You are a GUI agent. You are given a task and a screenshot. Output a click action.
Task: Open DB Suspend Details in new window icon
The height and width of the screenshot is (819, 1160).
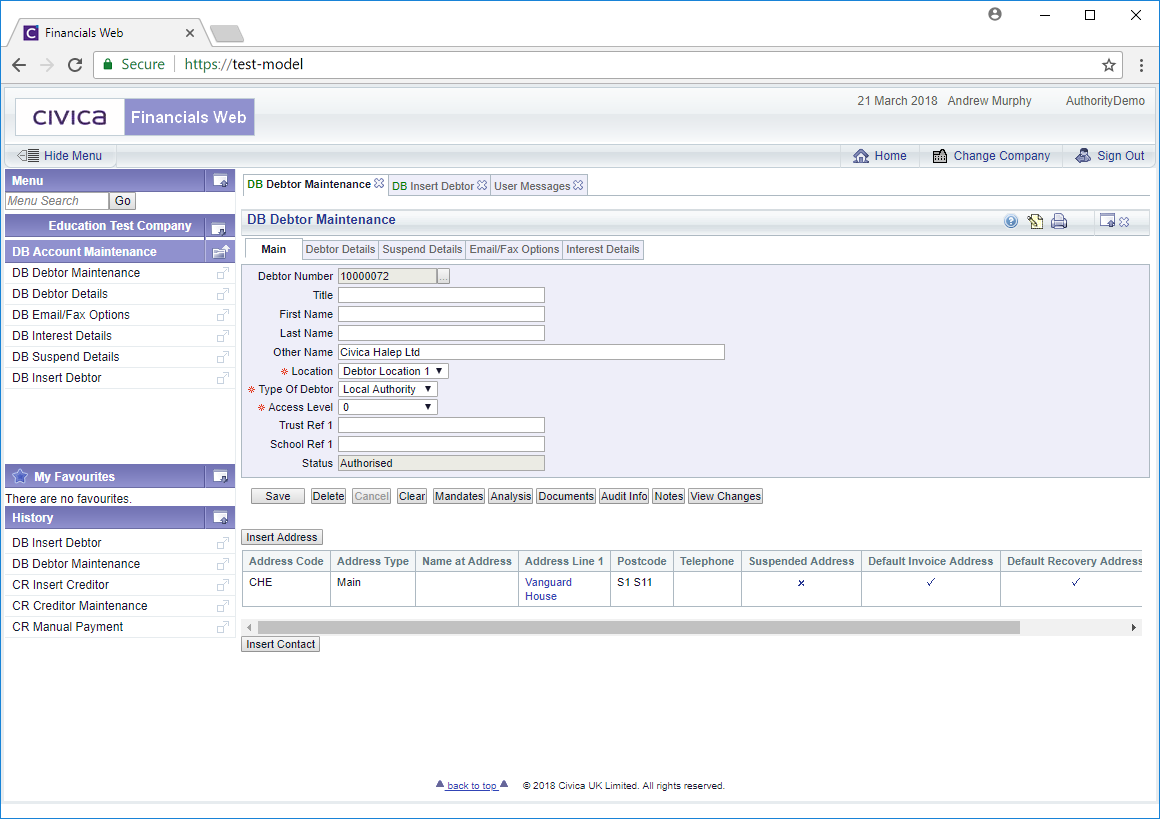click(223, 357)
